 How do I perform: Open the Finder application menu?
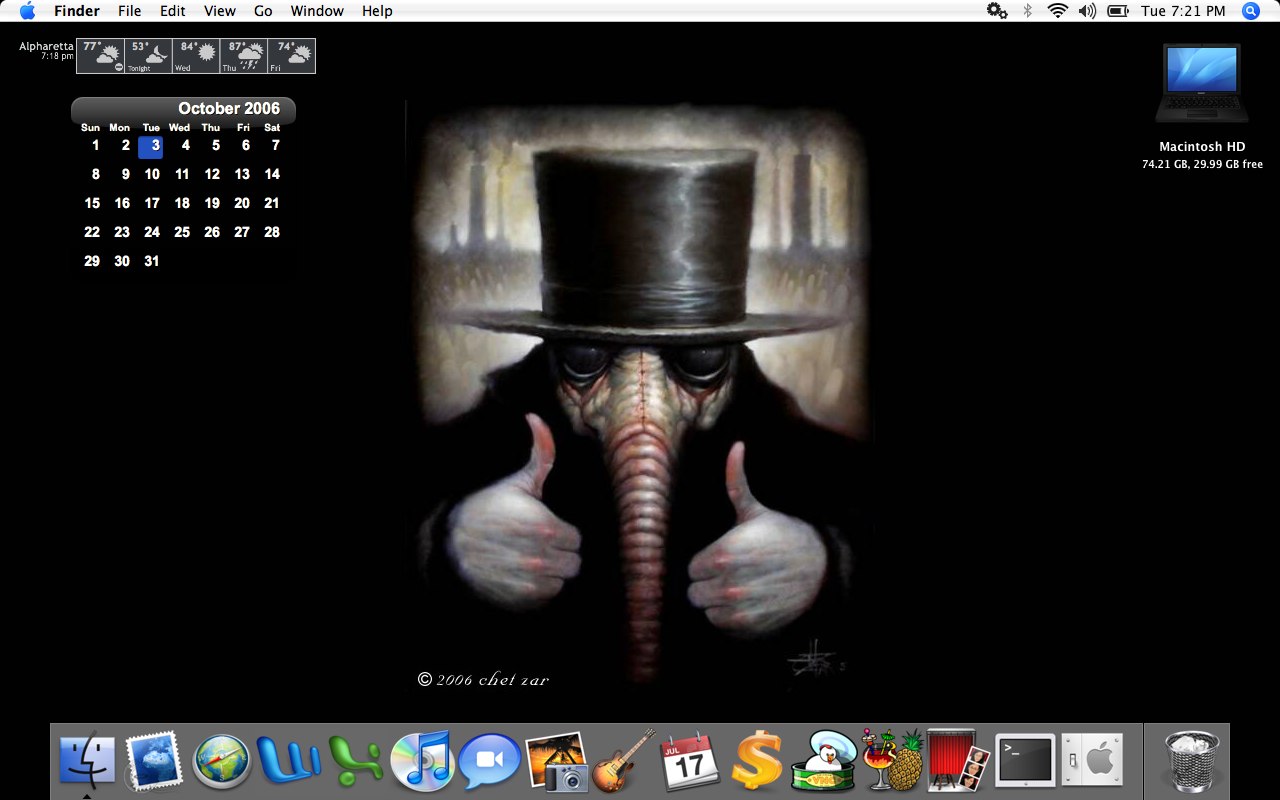(x=77, y=11)
